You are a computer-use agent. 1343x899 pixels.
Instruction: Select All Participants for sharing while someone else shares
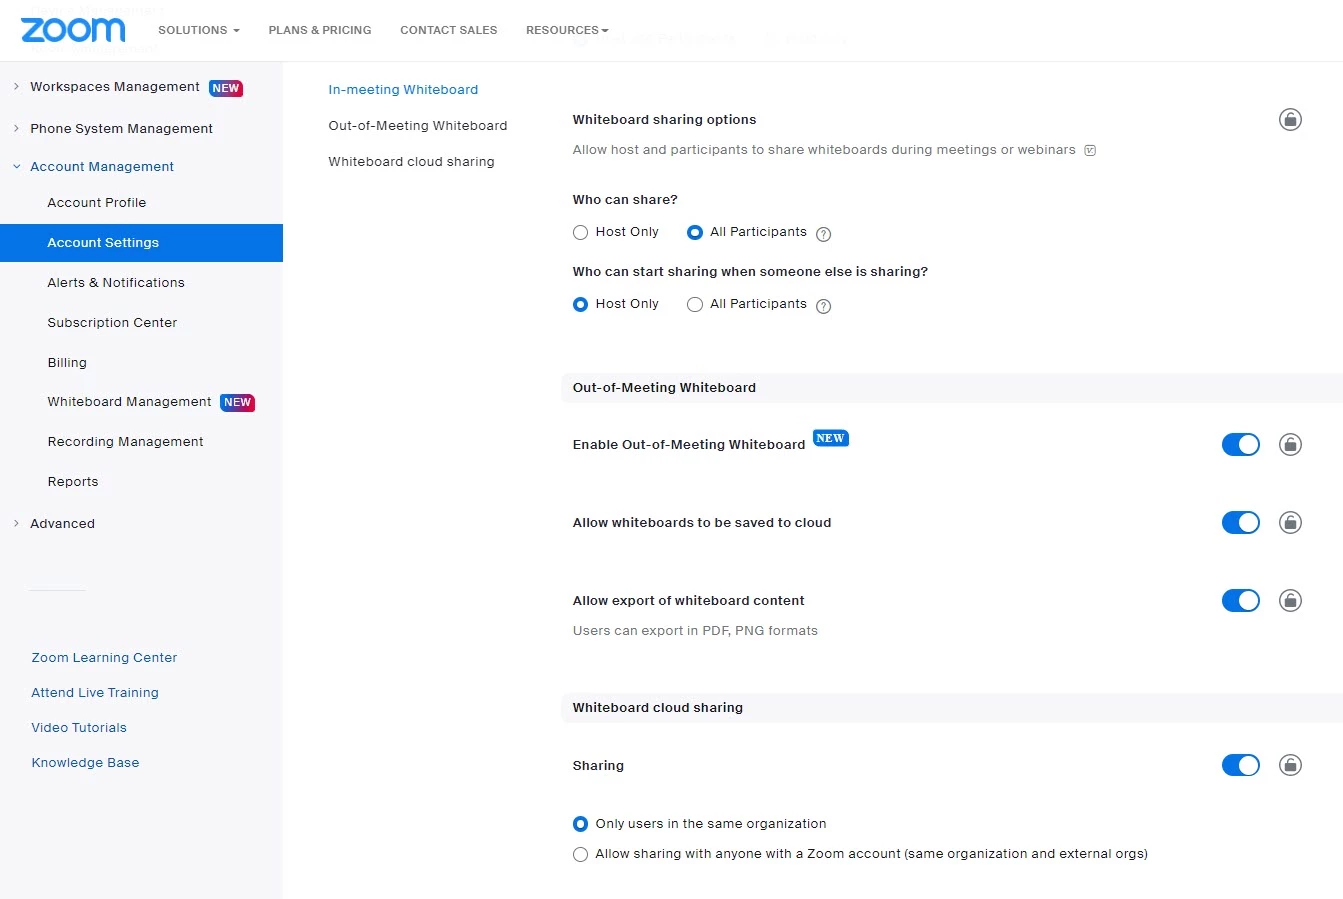[695, 304]
